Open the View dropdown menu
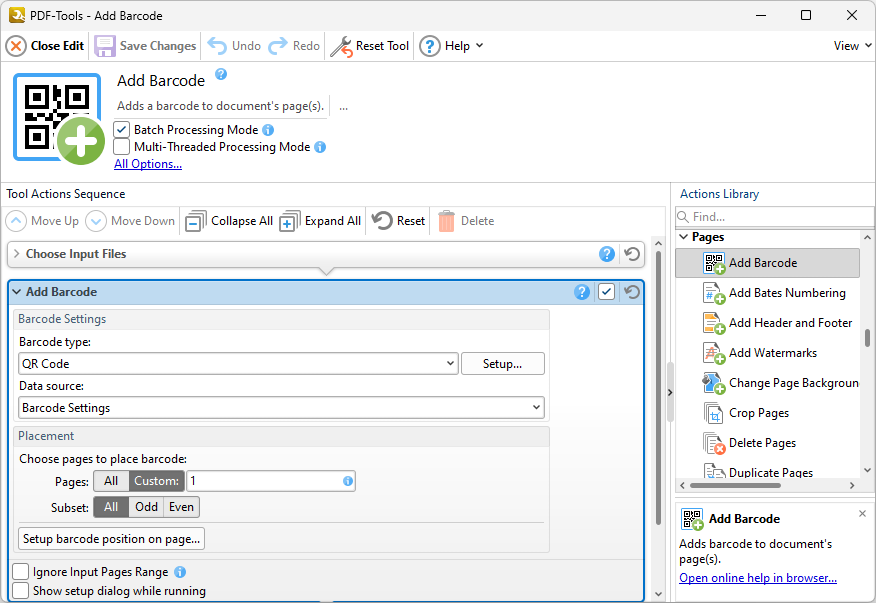The width and height of the screenshot is (876, 603). click(853, 46)
